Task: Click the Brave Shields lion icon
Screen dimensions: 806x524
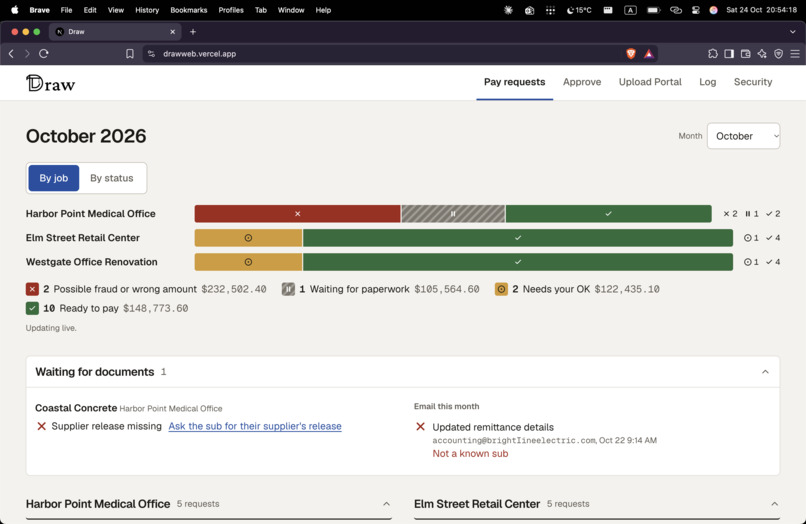Action: (631, 53)
